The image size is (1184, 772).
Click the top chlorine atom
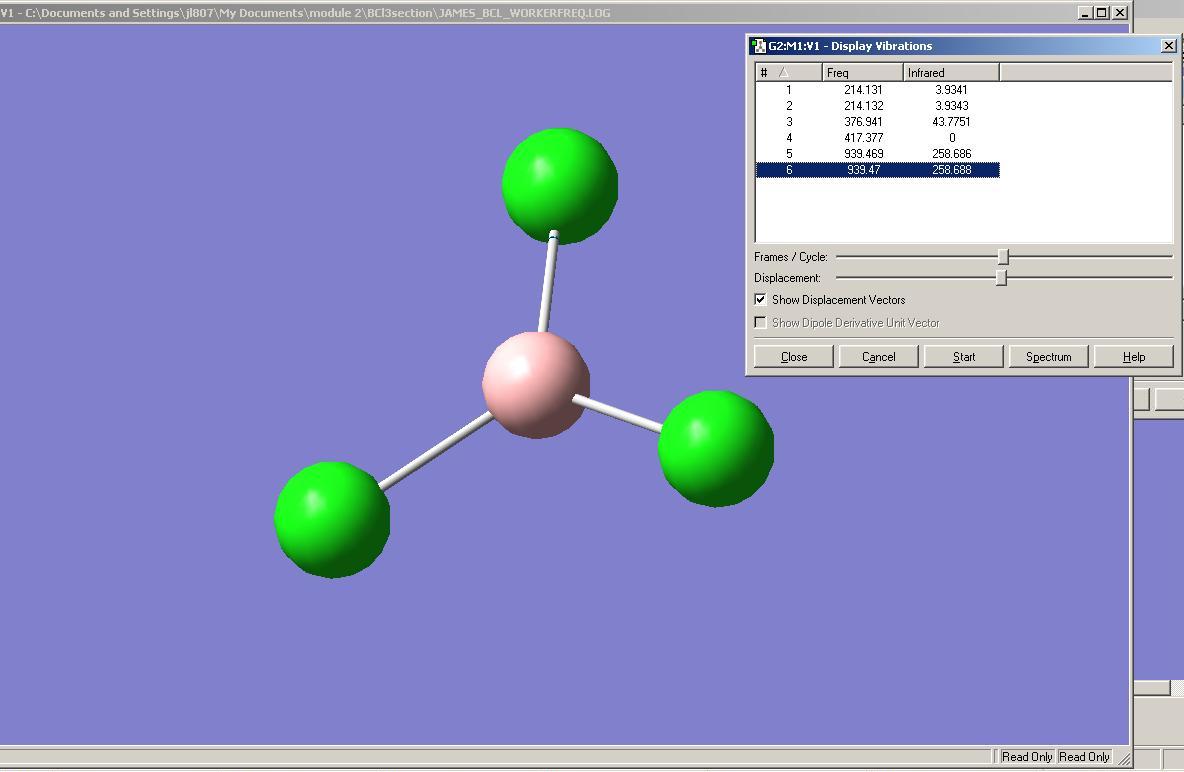(x=560, y=186)
